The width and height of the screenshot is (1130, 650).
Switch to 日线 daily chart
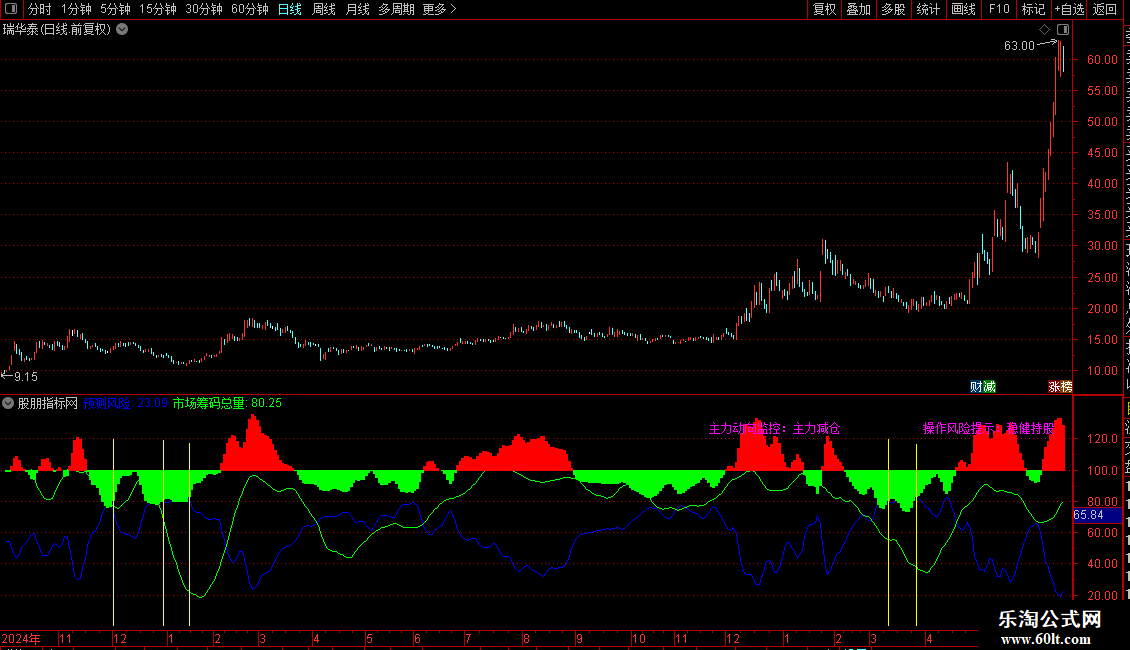tap(290, 9)
